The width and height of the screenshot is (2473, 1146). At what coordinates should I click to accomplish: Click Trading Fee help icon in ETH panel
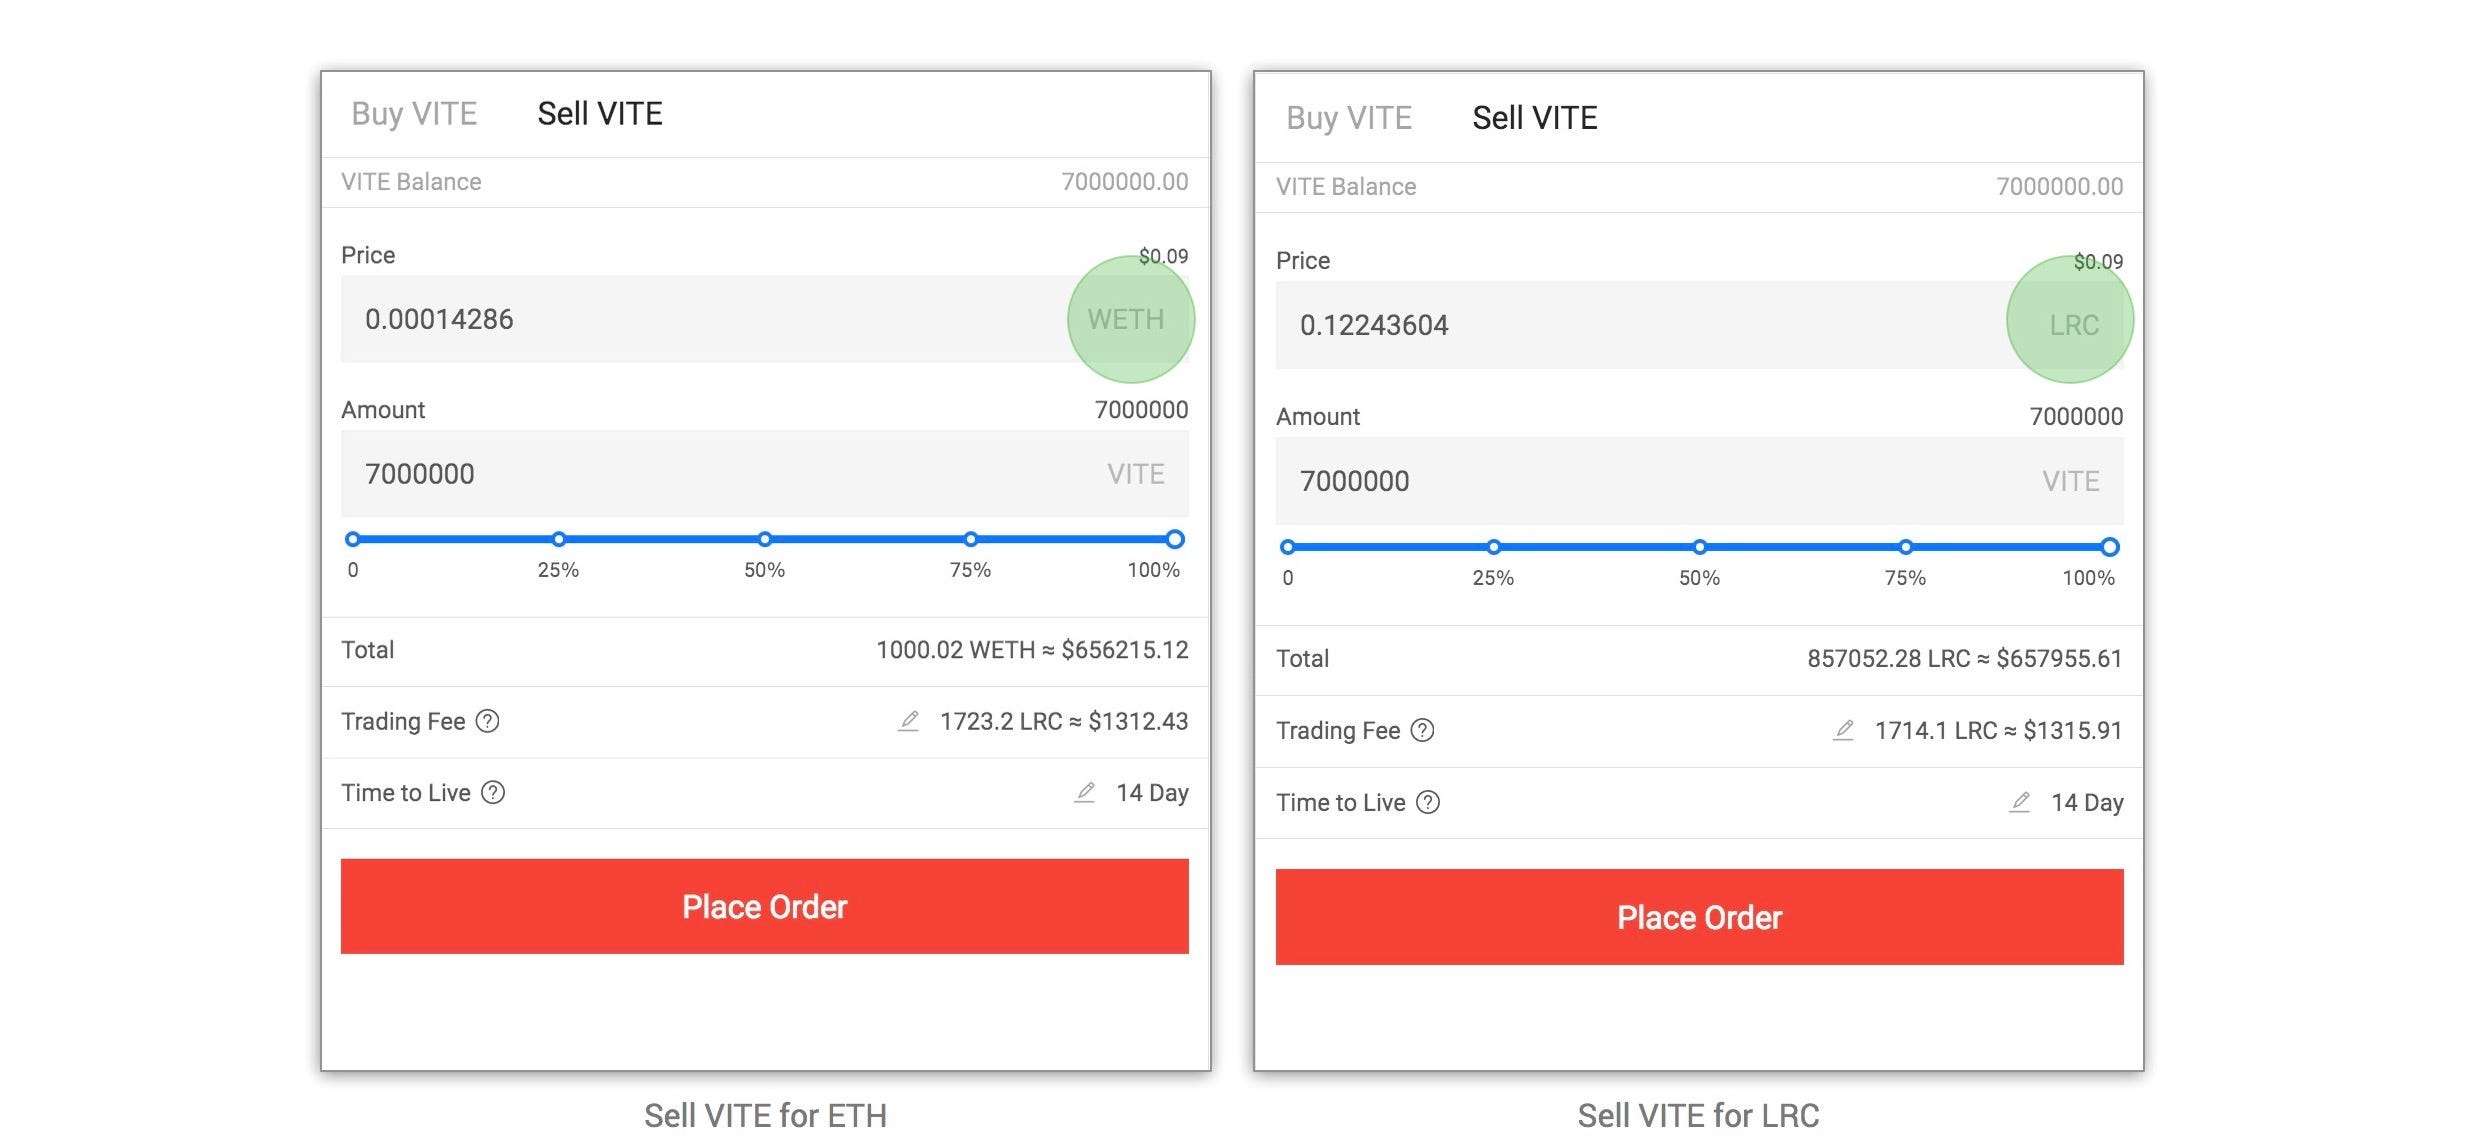click(487, 721)
